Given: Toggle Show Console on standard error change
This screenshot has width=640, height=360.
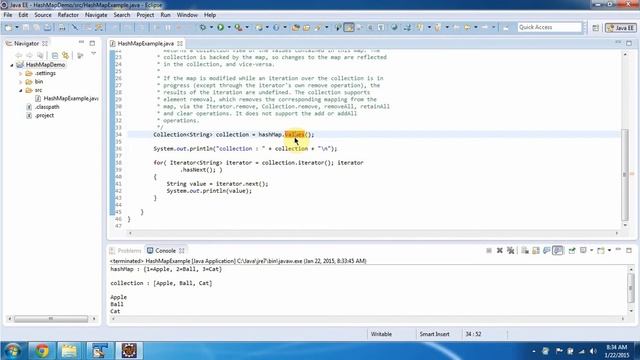Looking at the screenshot, I should coord(558,250).
